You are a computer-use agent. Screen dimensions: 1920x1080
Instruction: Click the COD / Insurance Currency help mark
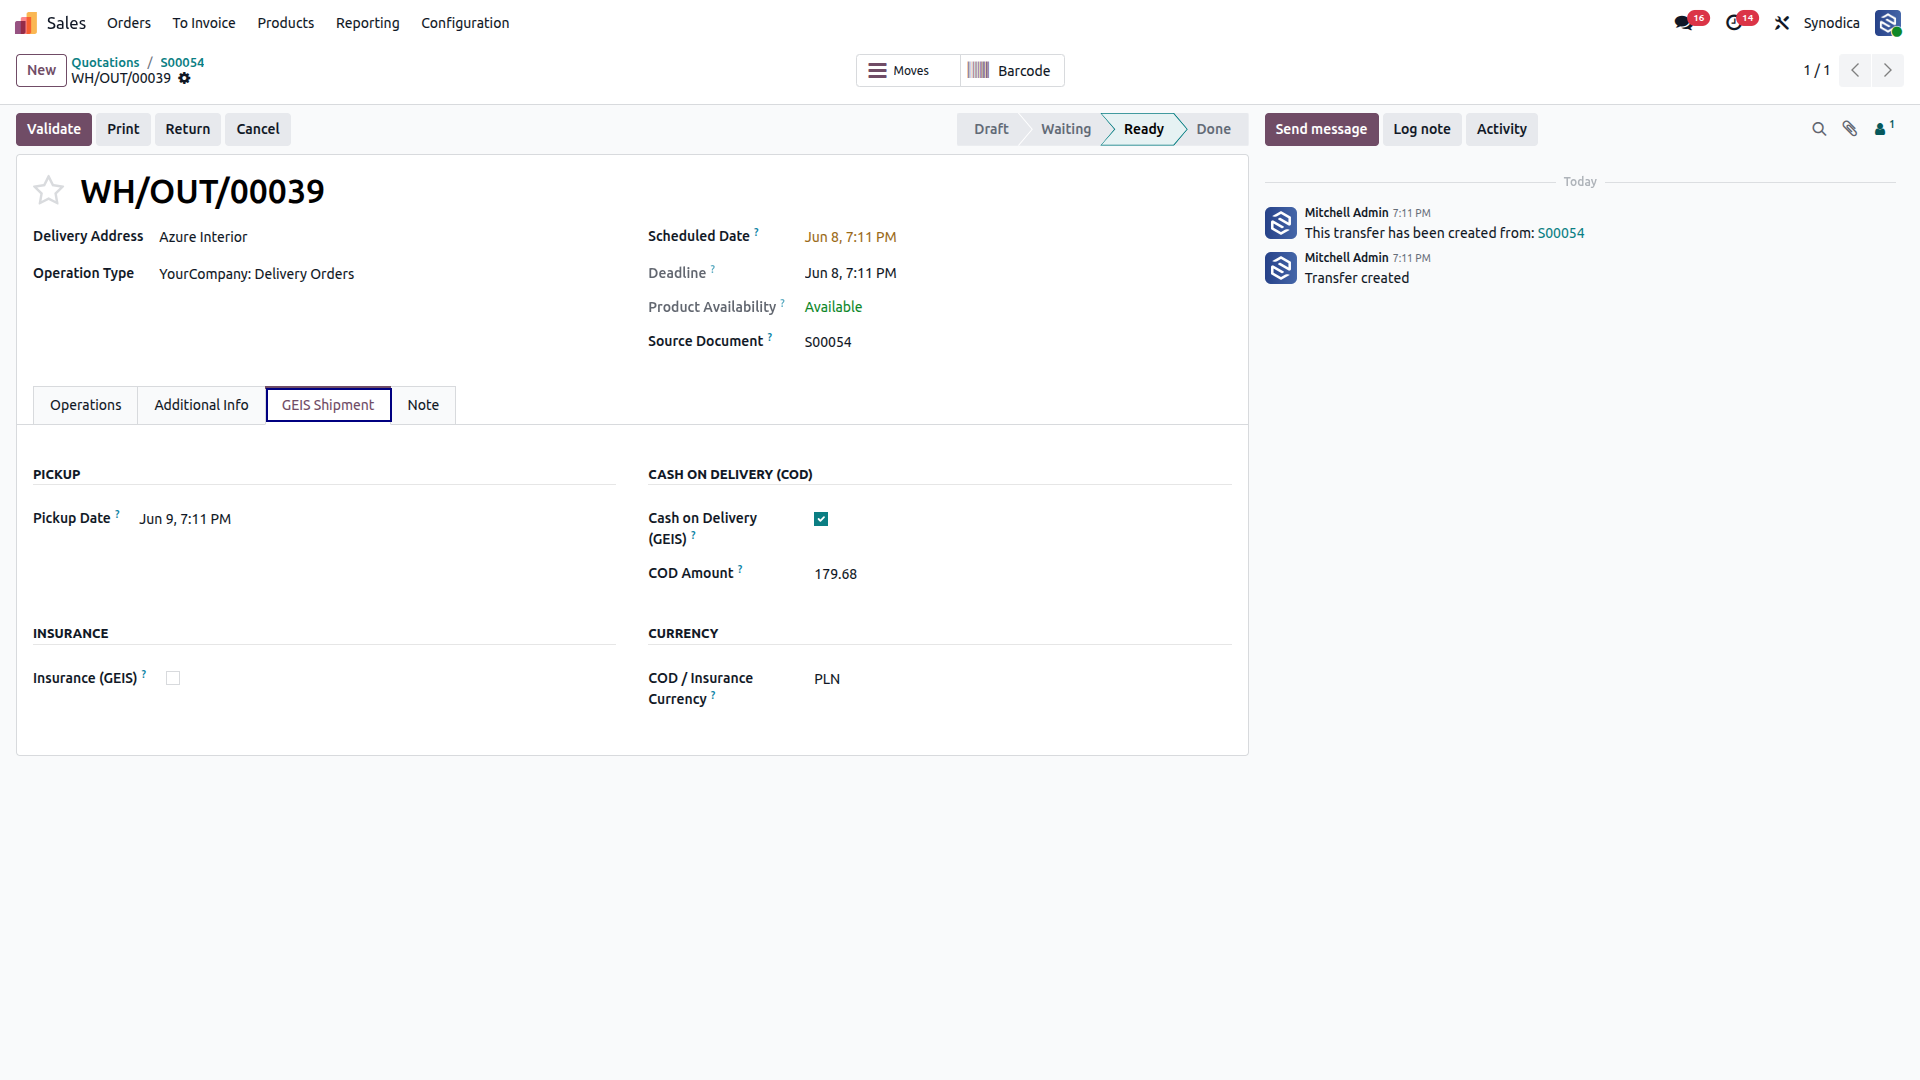pyautogui.click(x=713, y=695)
